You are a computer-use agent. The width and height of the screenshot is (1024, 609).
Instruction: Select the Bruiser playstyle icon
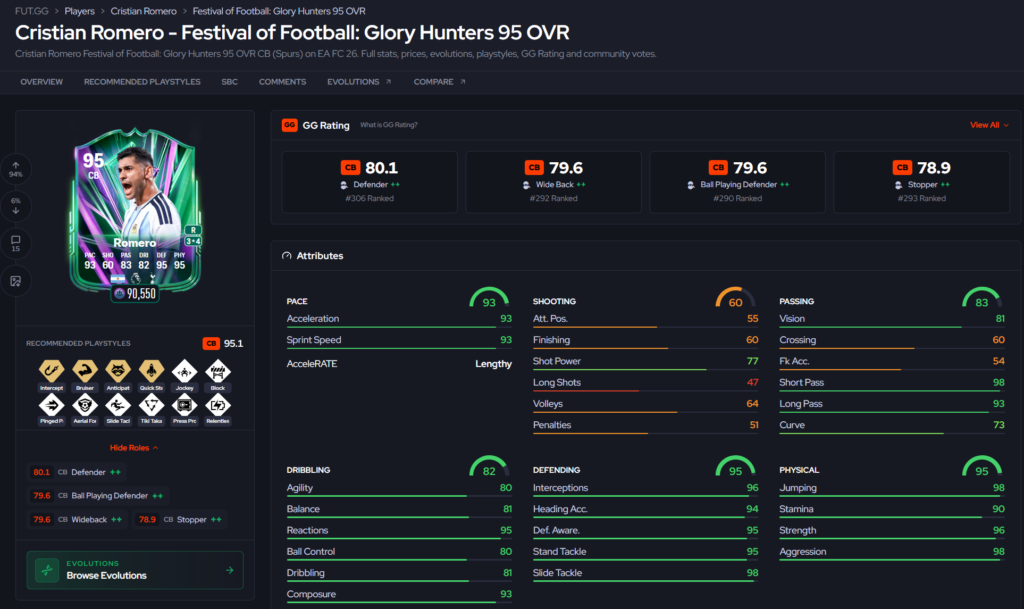coord(85,371)
